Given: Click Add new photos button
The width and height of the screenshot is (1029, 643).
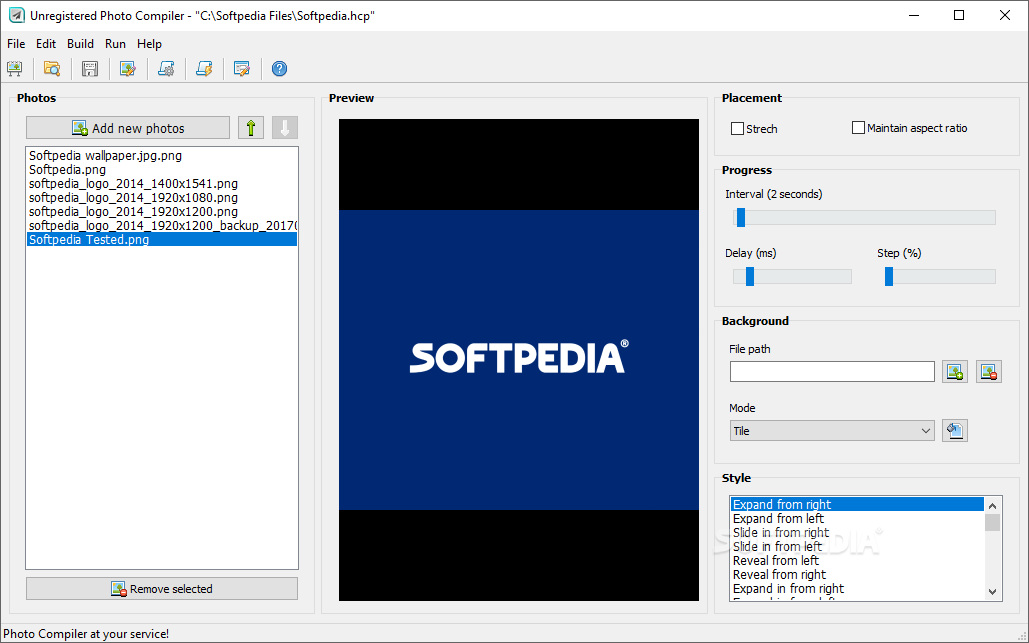Looking at the screenshot, I should coord(128,128).
